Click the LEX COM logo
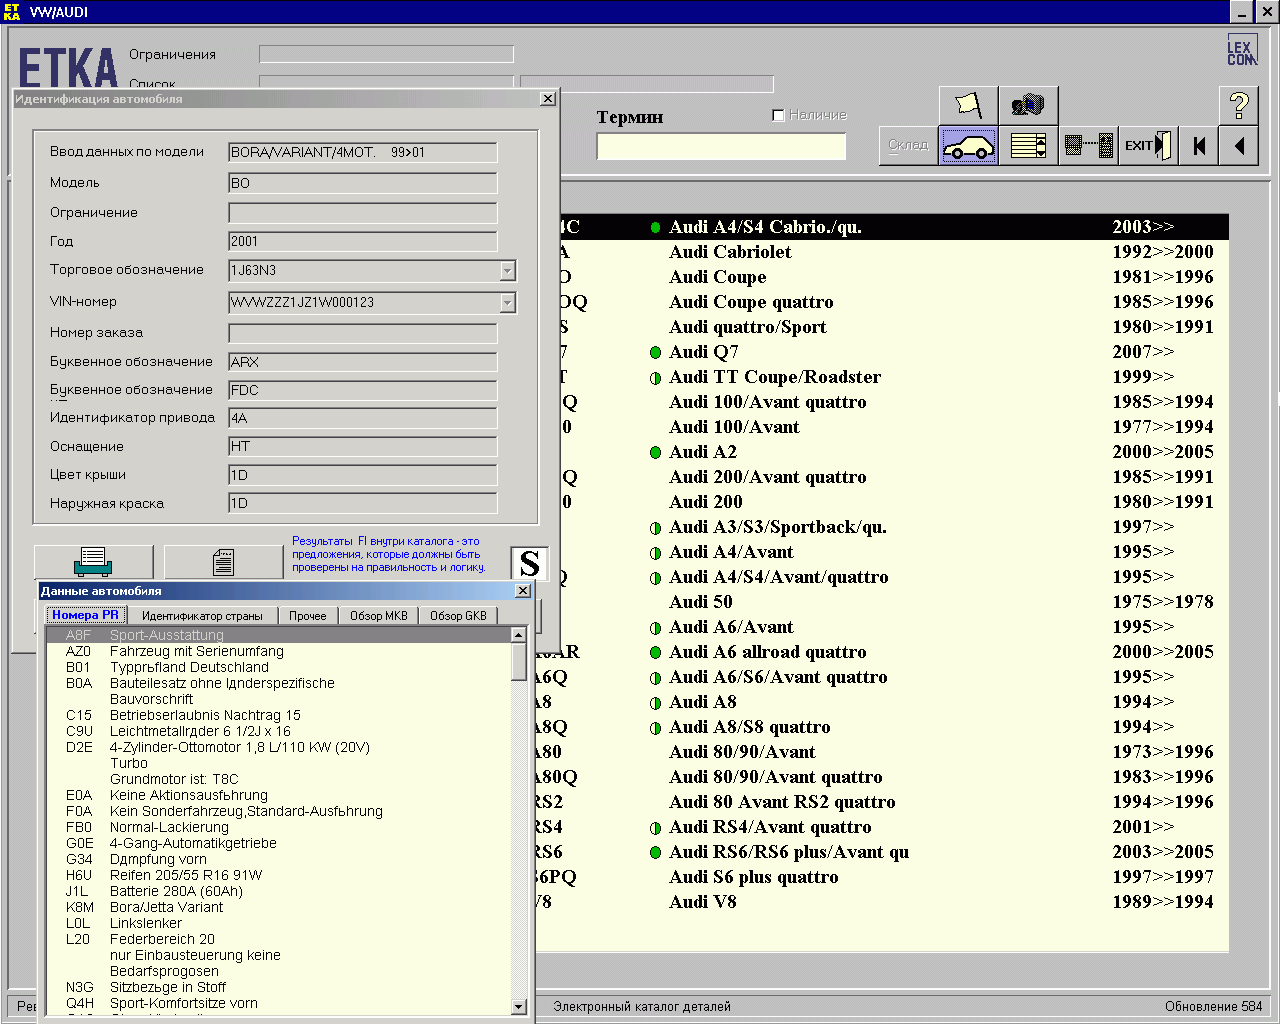This screenshot has width=1280, height=1024. click(1241, 51)
